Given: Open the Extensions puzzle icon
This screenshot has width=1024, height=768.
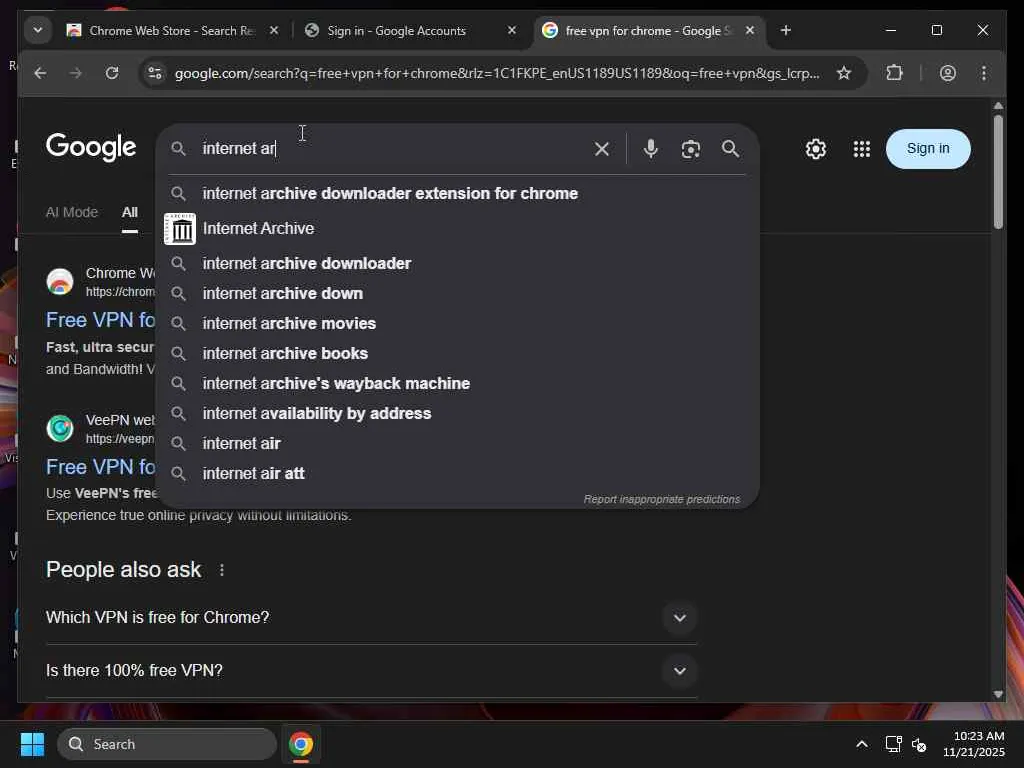Looking at the screenshot, I should [895, 73].
